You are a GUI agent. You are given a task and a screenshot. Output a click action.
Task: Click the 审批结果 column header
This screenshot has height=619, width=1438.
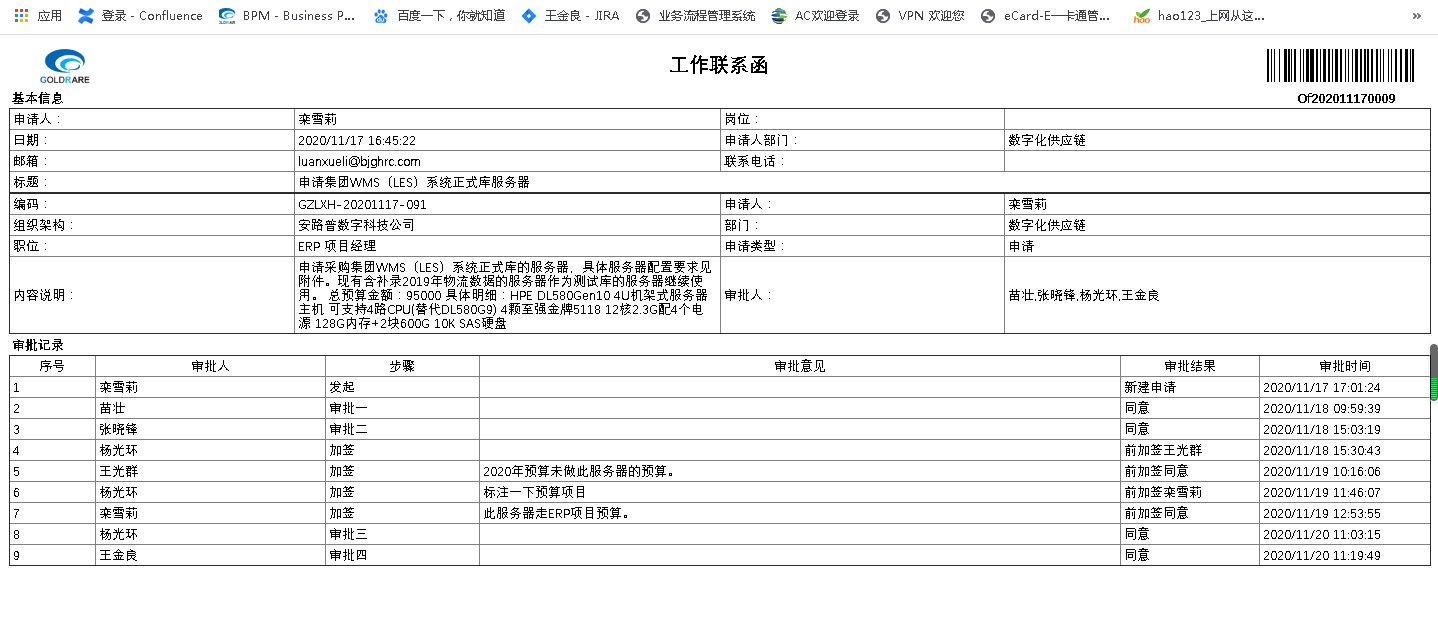pos(1190,366)
